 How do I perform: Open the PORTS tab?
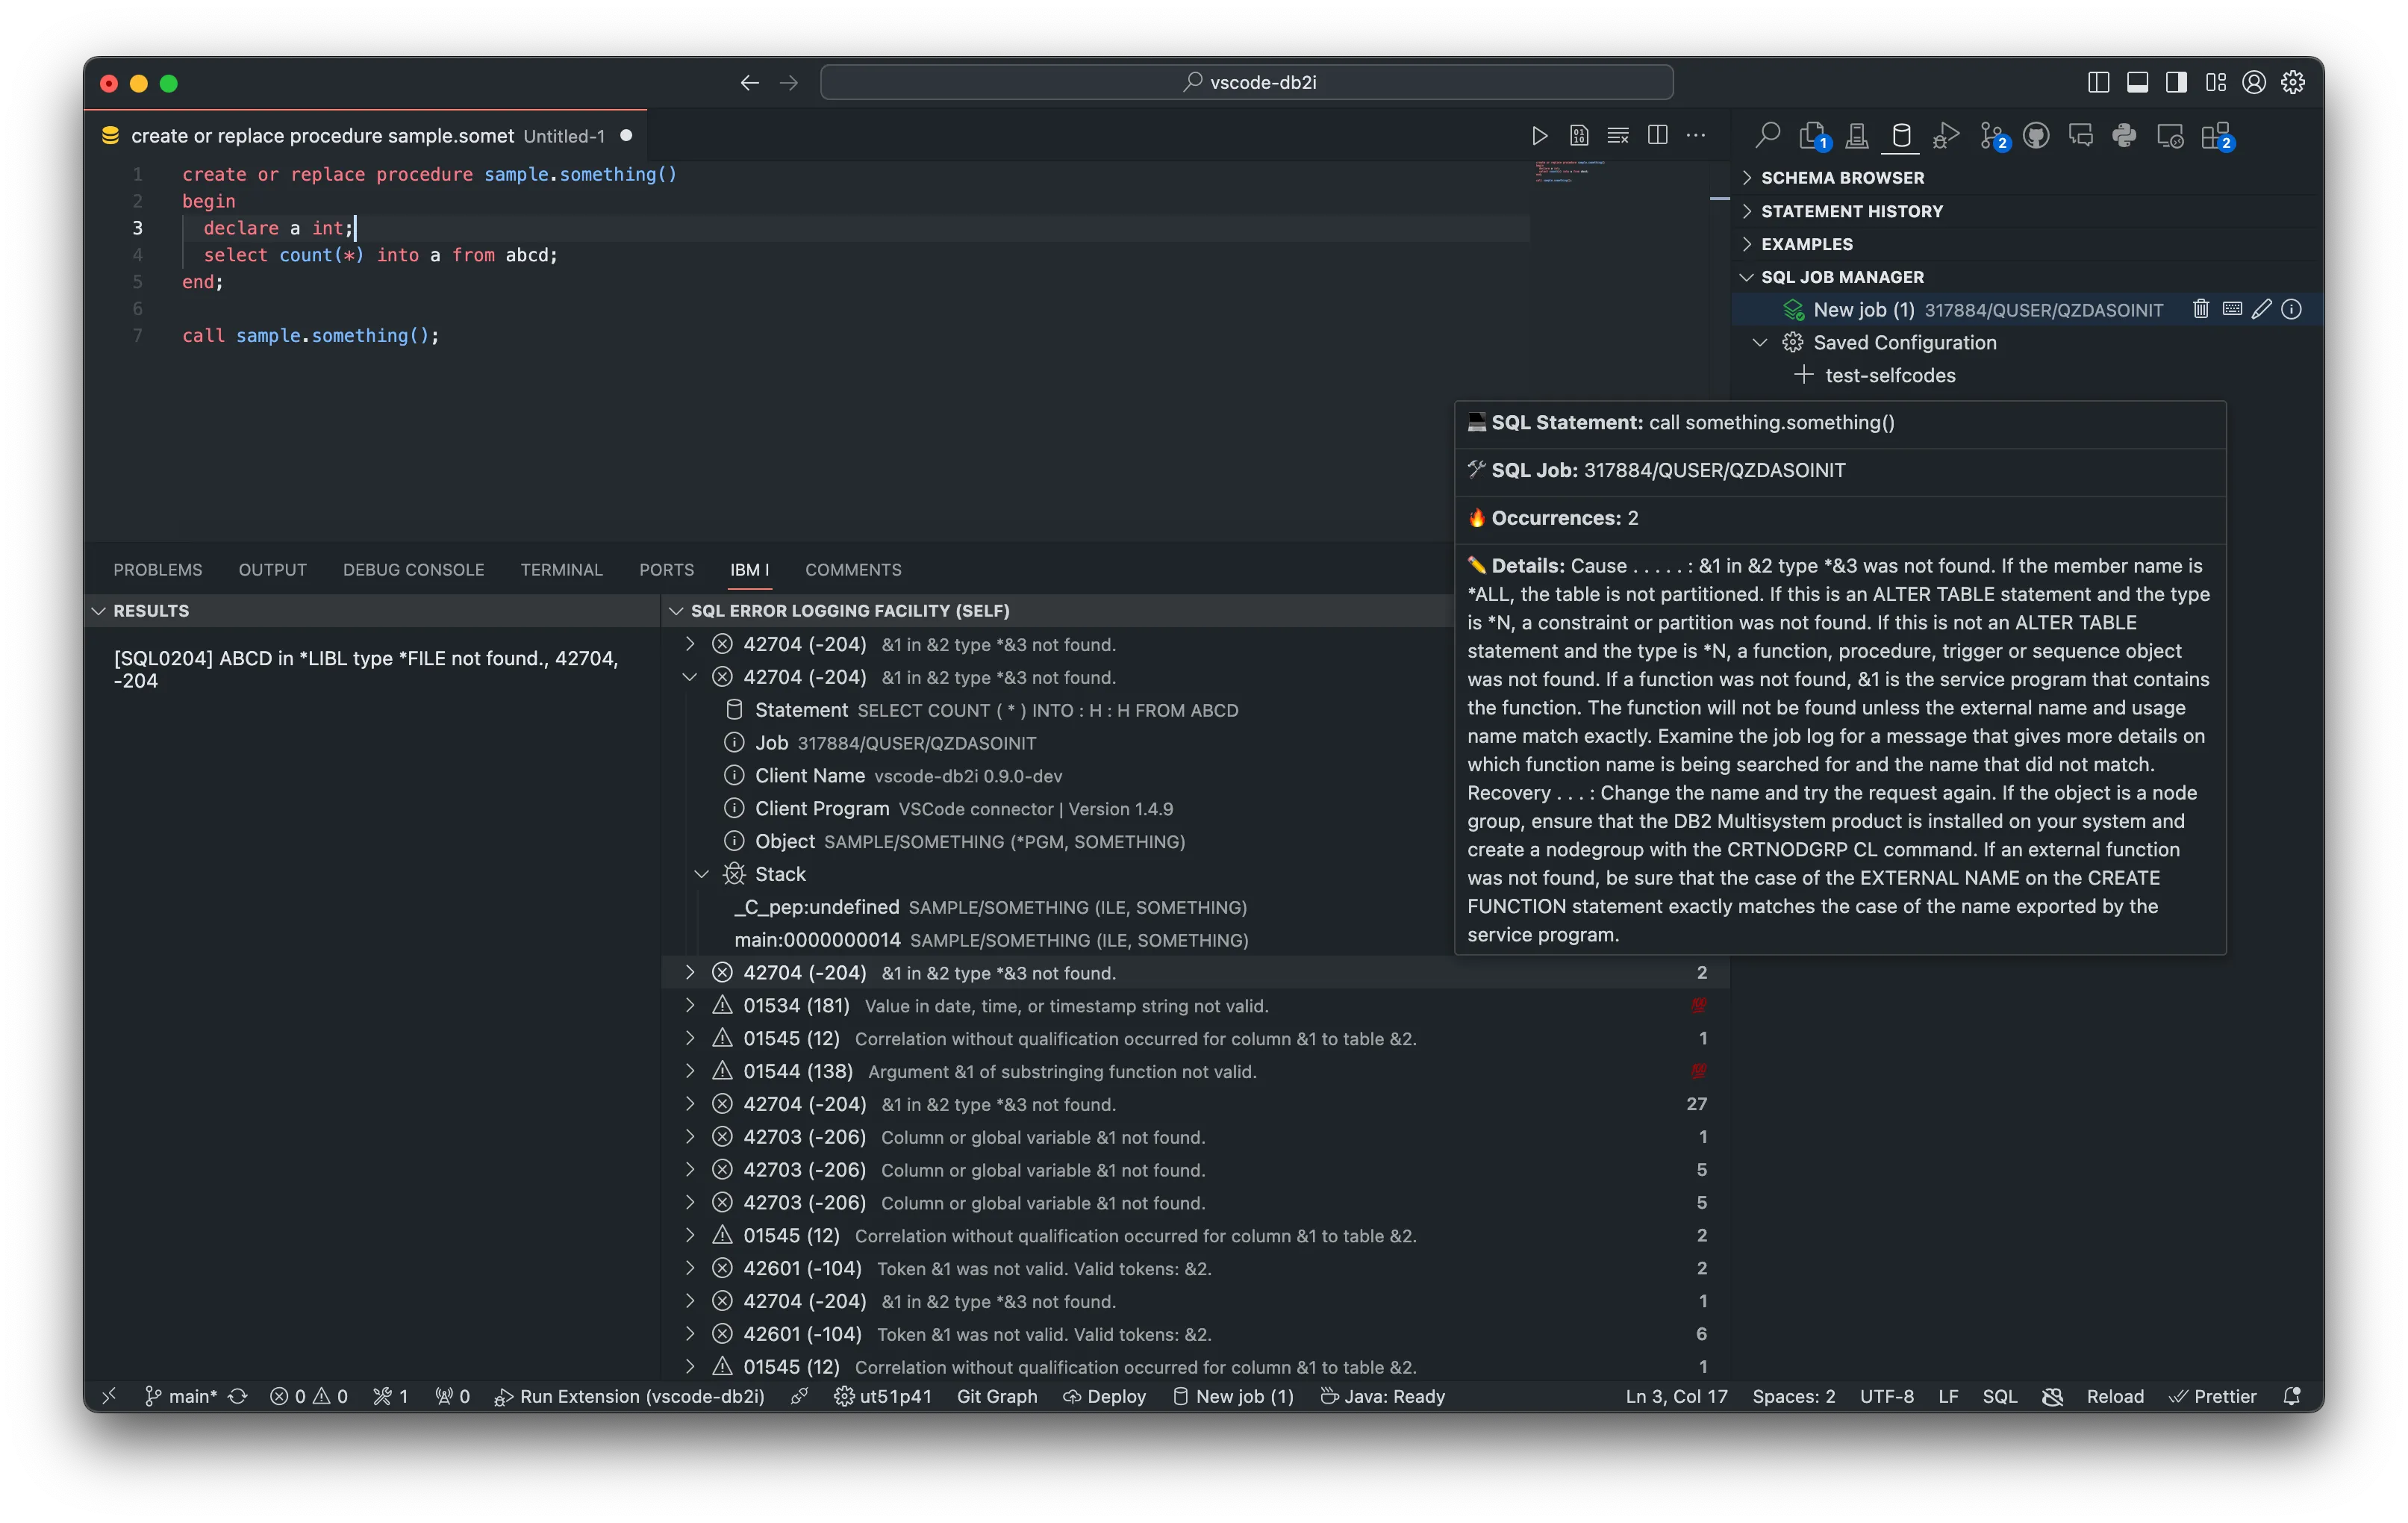click(666, 569)
